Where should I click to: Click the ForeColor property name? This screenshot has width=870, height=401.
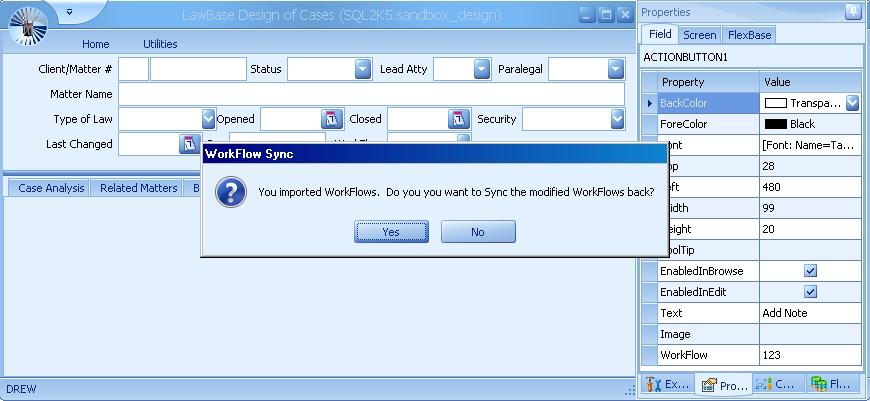click(x=683, y=124)
